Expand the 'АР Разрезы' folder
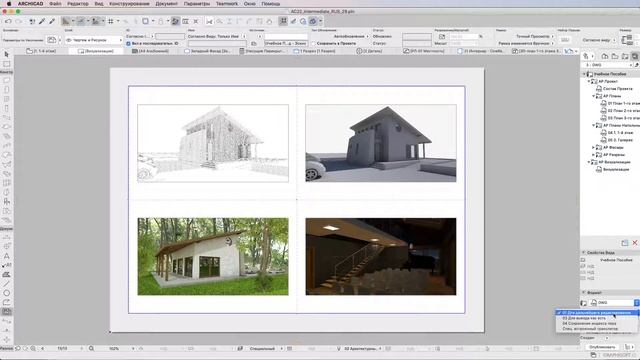 tap(593, 155)
